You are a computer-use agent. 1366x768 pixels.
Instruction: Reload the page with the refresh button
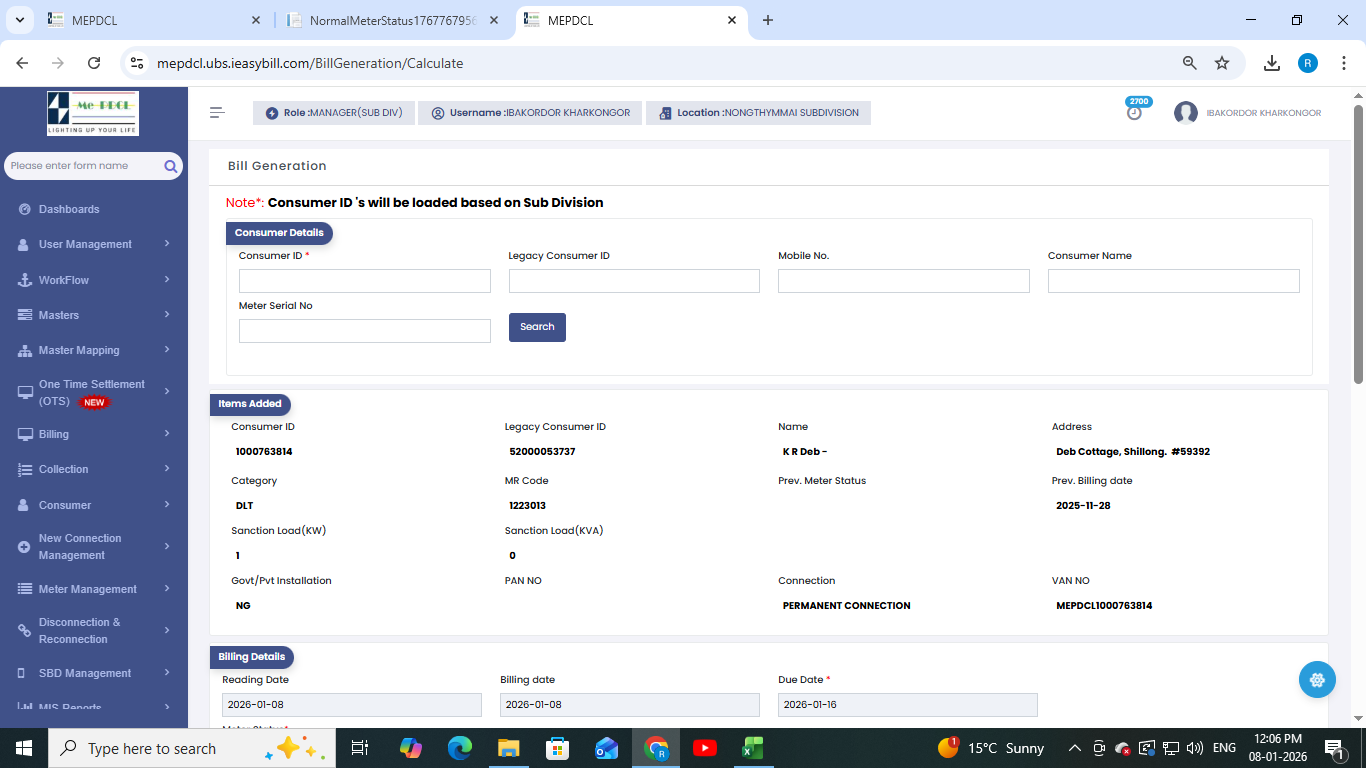pos(94,63)
